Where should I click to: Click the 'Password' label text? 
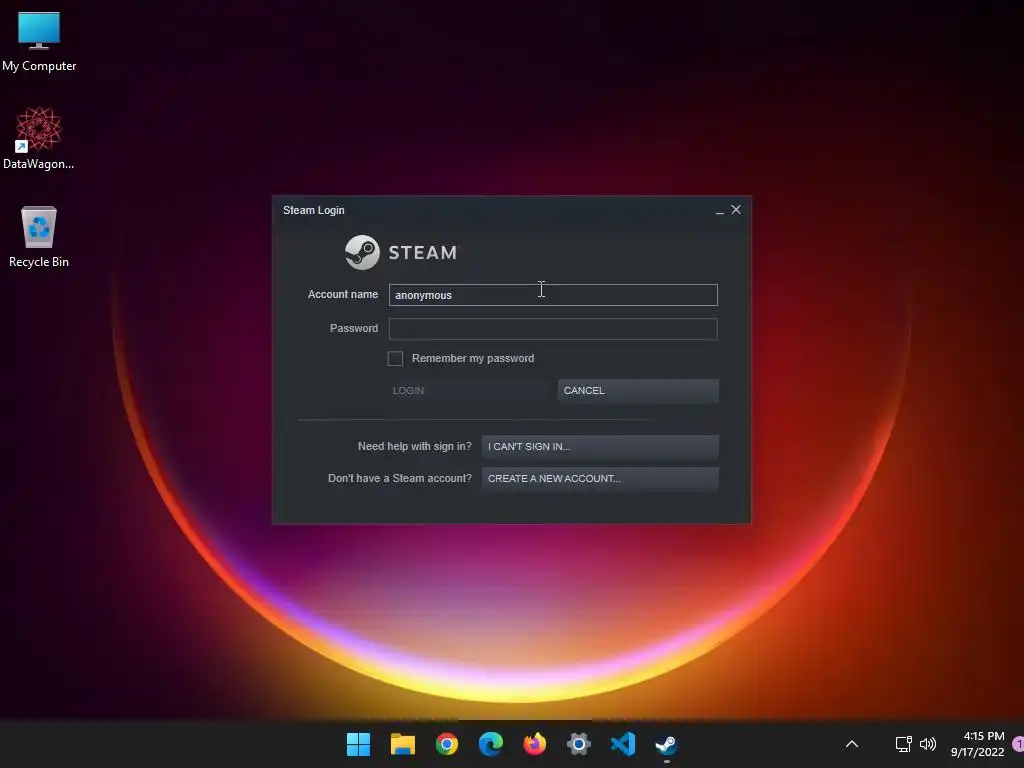click(x=354, y=328)
